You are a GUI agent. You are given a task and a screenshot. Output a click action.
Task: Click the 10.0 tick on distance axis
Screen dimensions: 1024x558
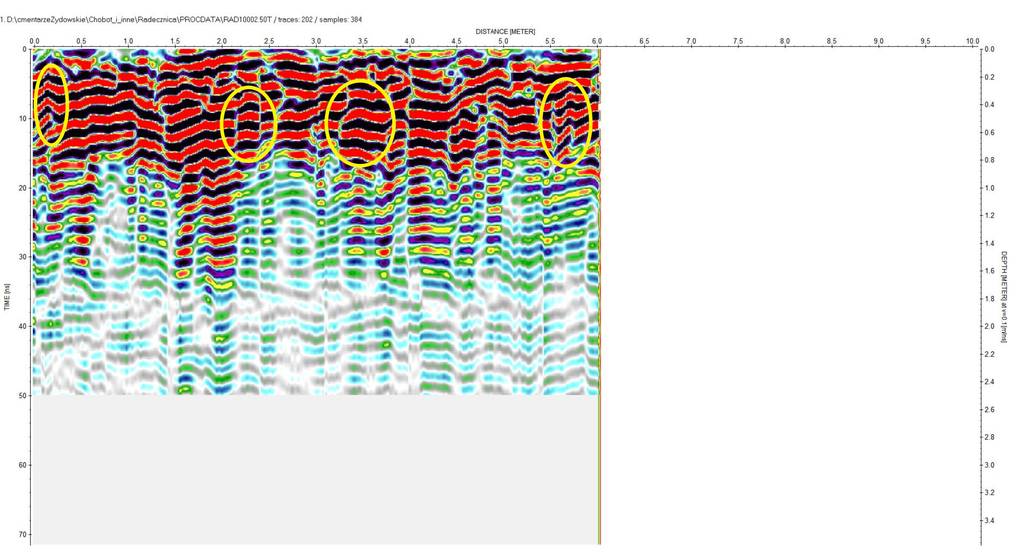(972, 41)
